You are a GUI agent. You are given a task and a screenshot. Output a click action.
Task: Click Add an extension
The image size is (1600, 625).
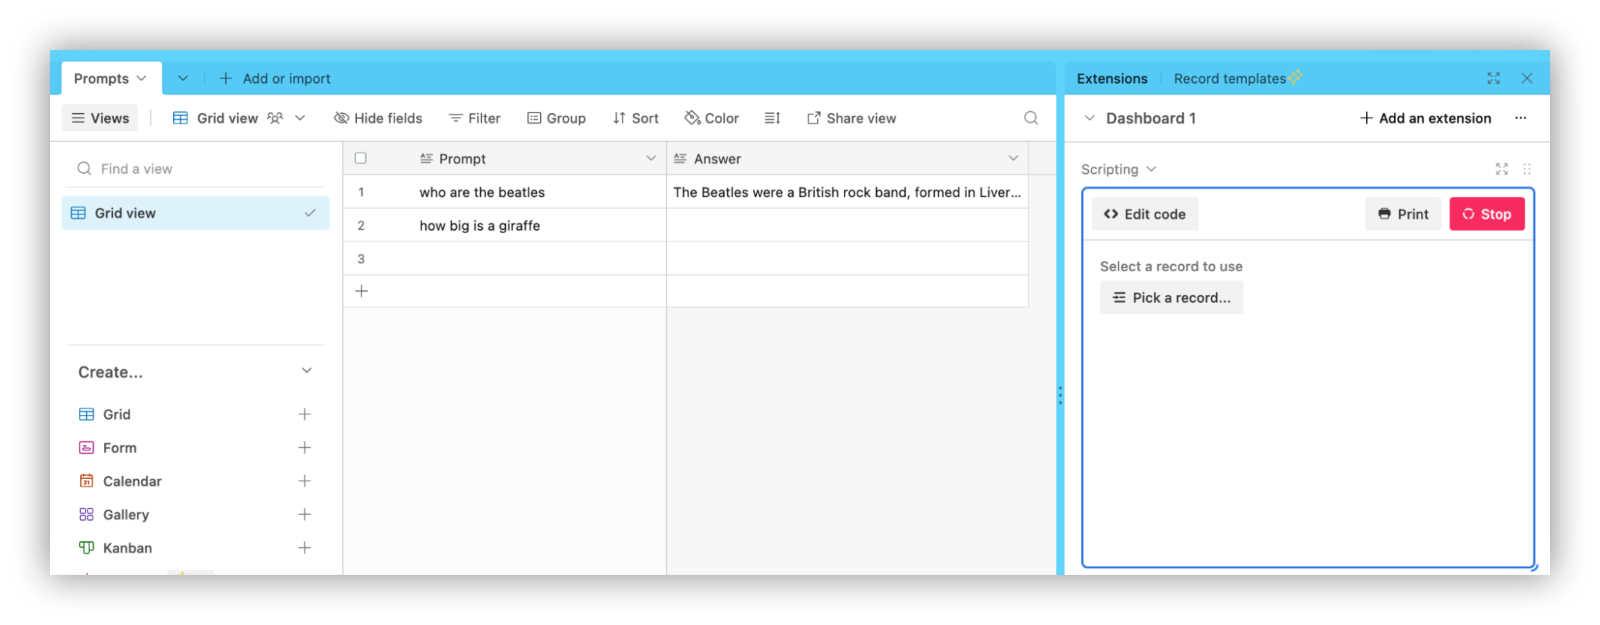coord(1426,118)
